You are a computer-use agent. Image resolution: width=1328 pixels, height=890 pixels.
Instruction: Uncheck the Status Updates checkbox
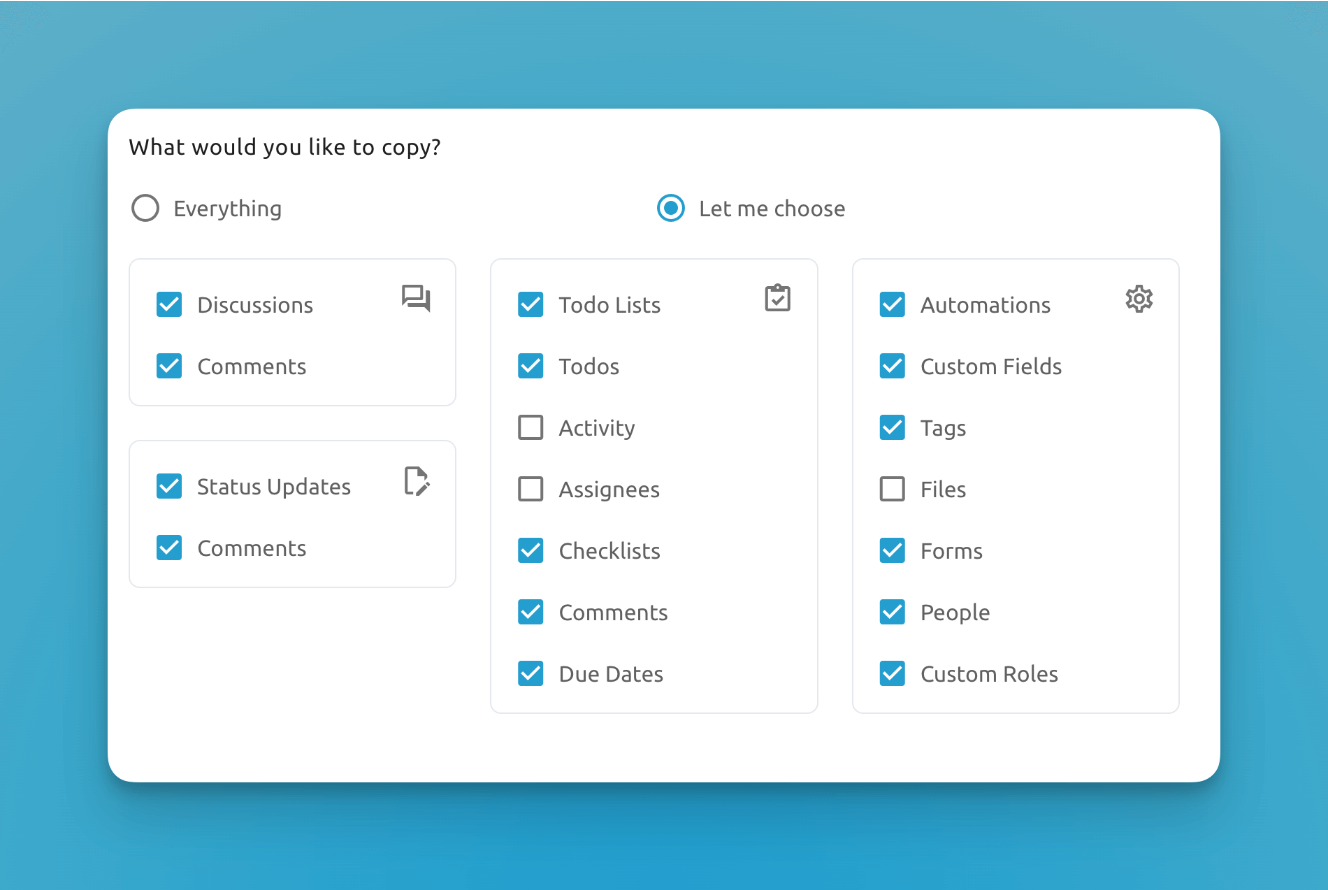(x=170, y=487)
